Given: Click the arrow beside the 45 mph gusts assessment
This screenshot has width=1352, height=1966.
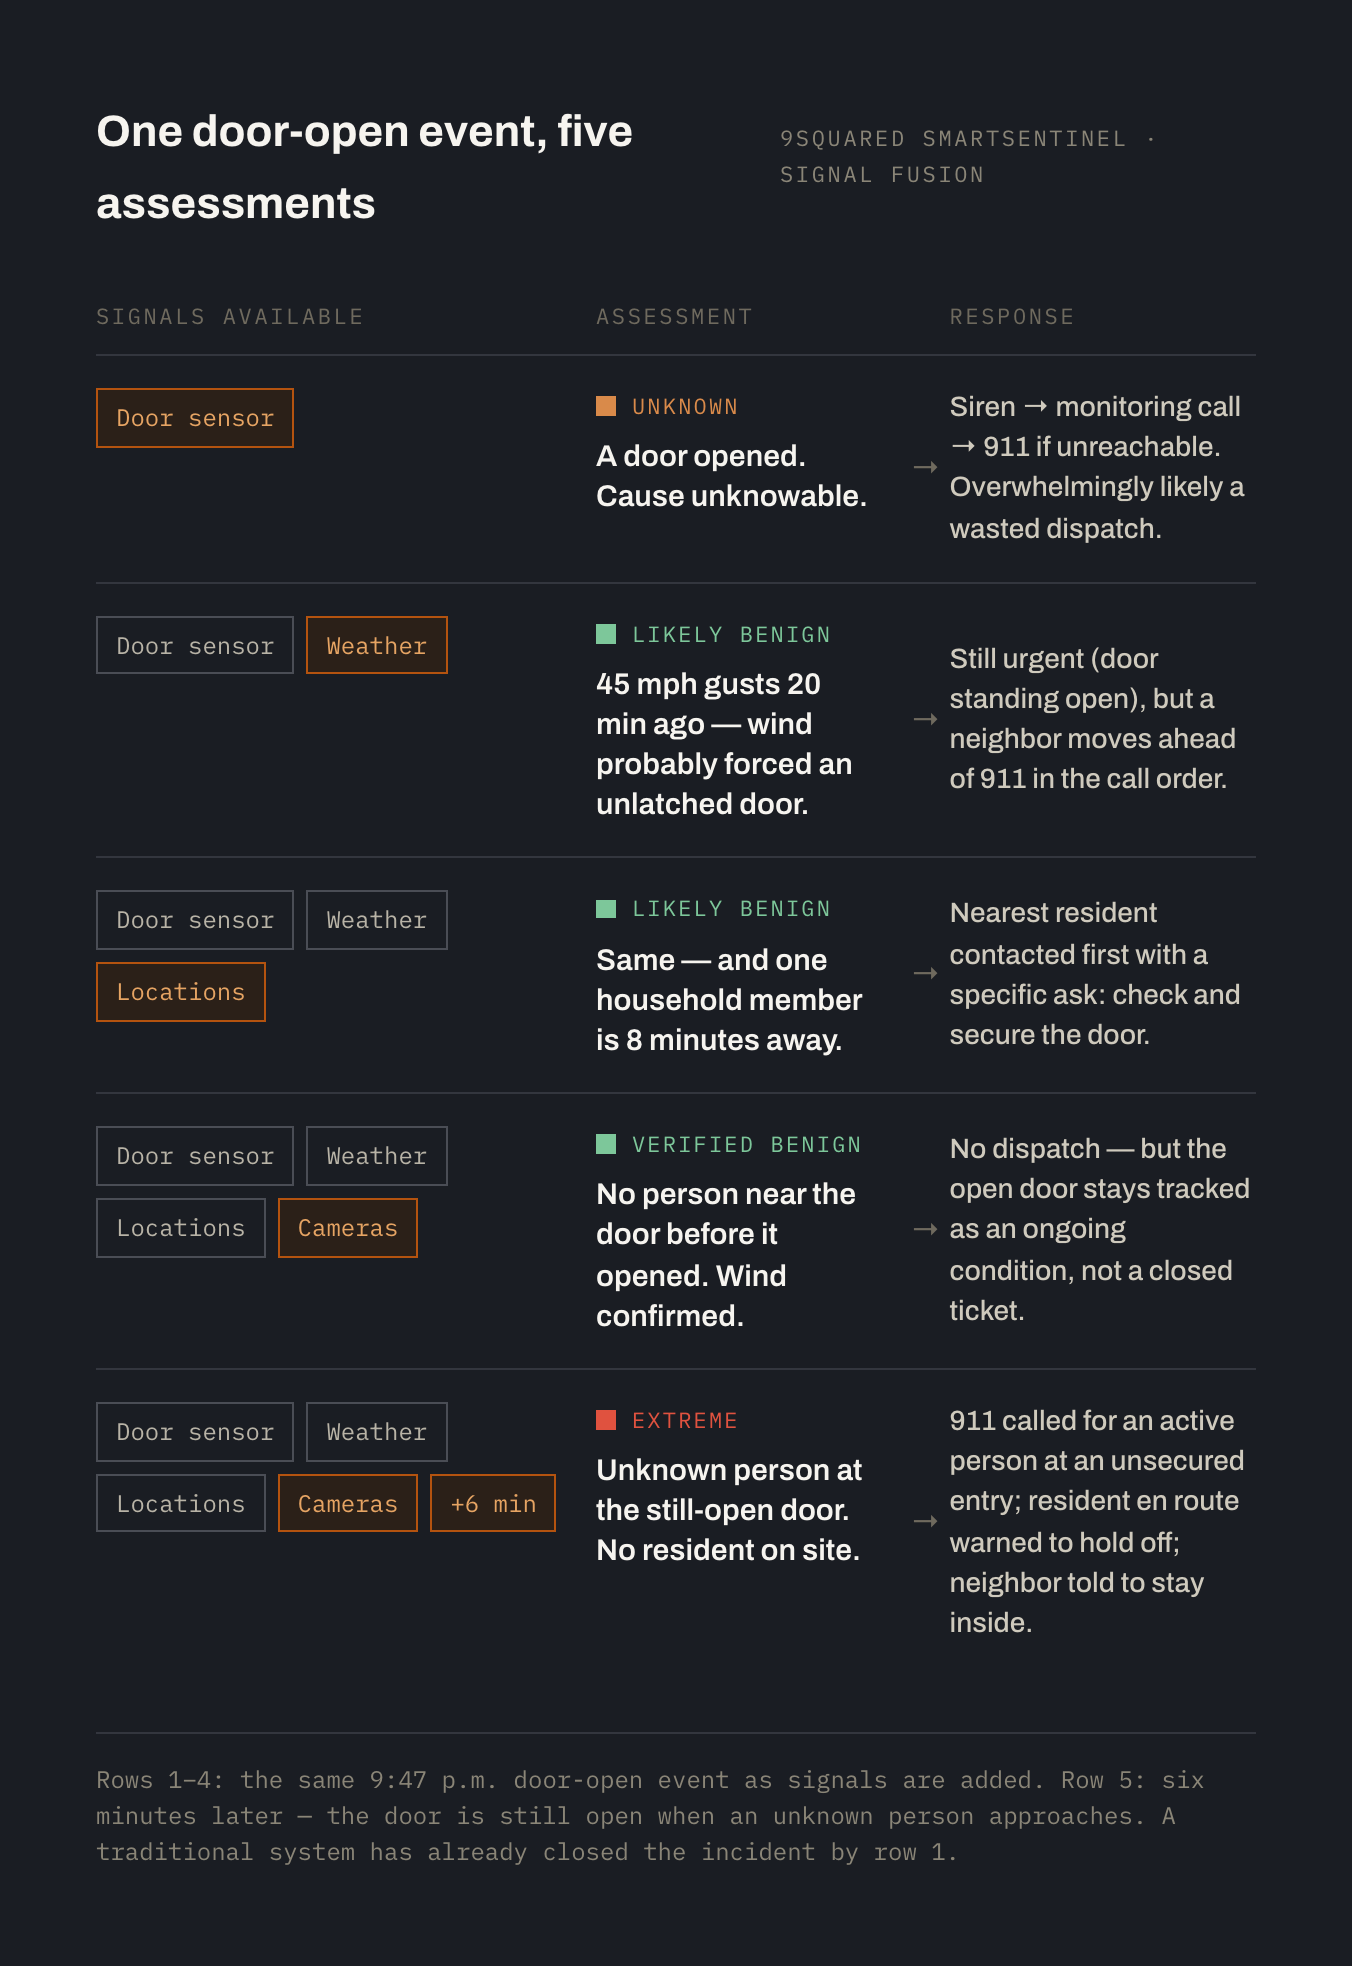Looking at the screenshot, I should click(x=926, y=719).
